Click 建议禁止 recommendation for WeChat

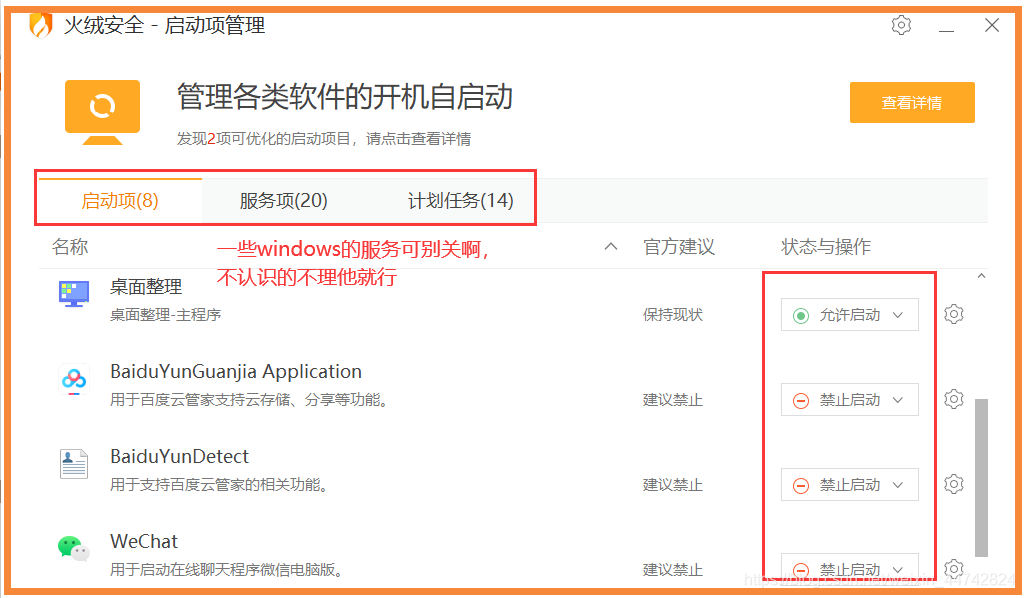click(673, 570)
